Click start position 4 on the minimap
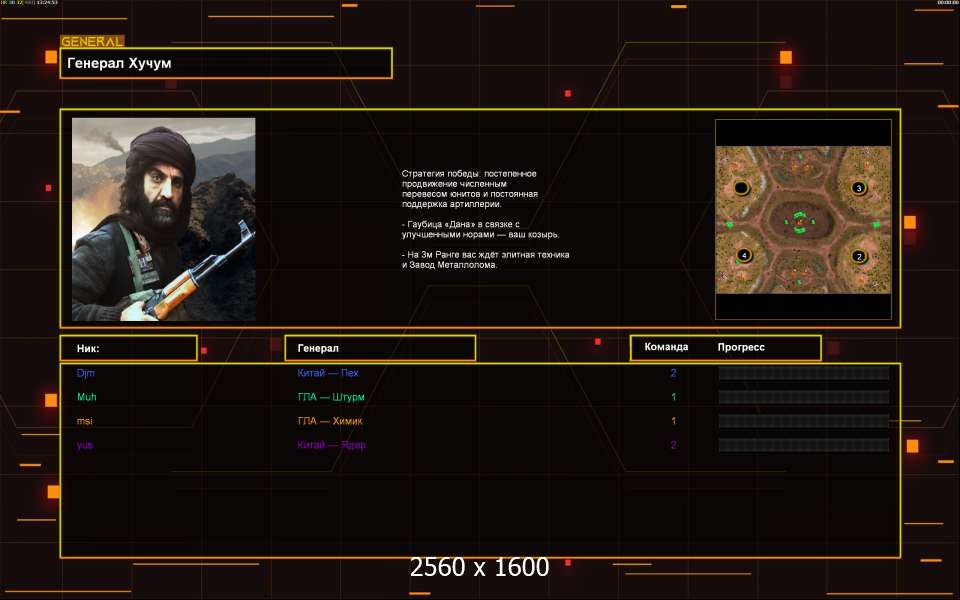Viewport: 960px width, 600px height. (x=743, y=256)
